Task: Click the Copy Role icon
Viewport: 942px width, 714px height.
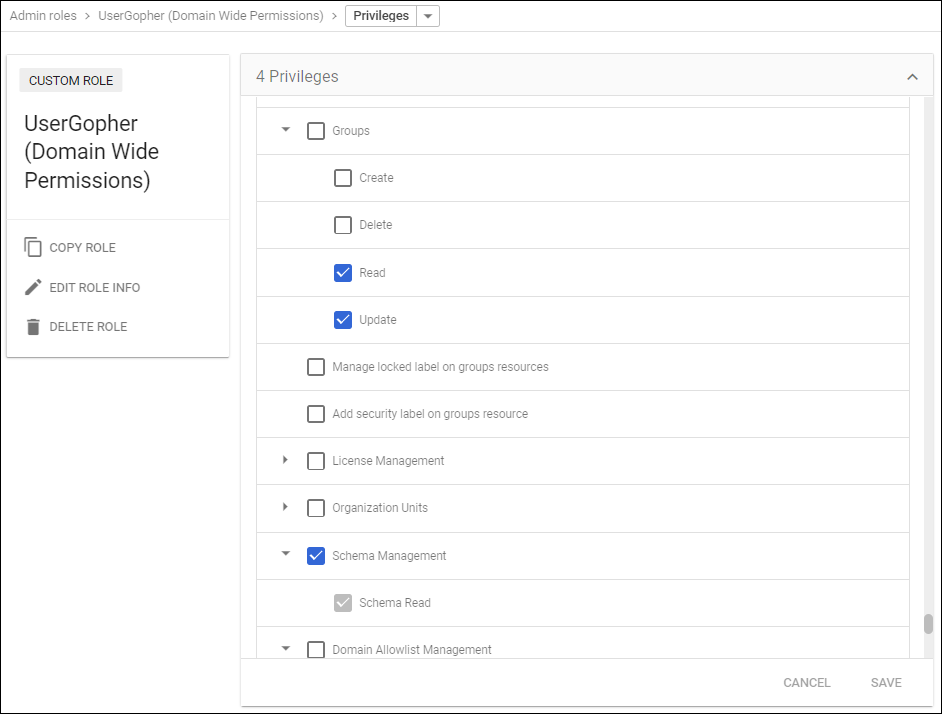Action: pos(33,247)
